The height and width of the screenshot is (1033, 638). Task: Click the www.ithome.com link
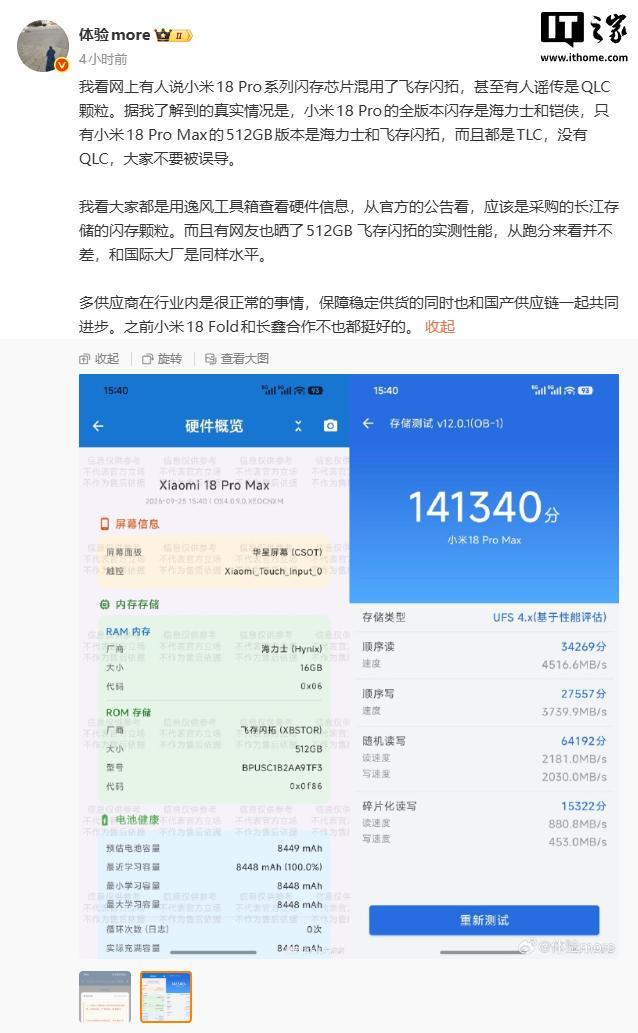[x=584, y=57]
